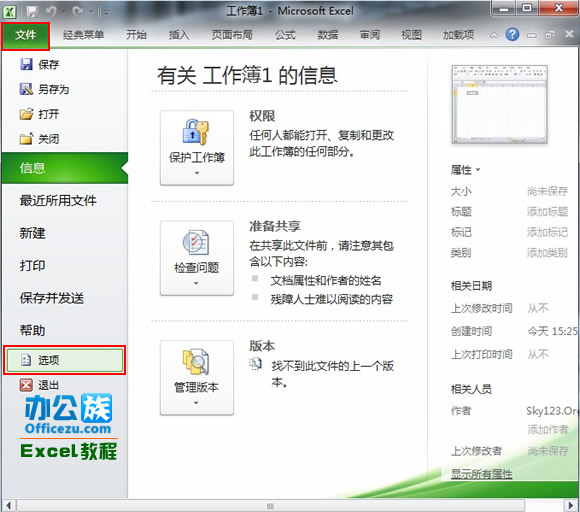Screen dimensions: 580x512
Task: Open the 文件 (File) tab
Action: point(26,36)
